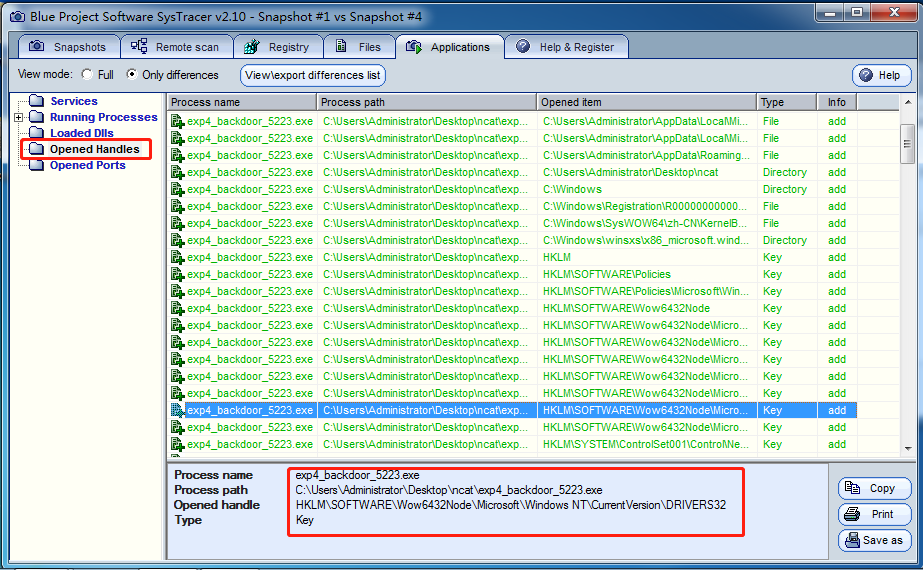The width and height of the screenshot is (923, 570).
Task: Select Running Processes tree node
Action: coord(104,117)
